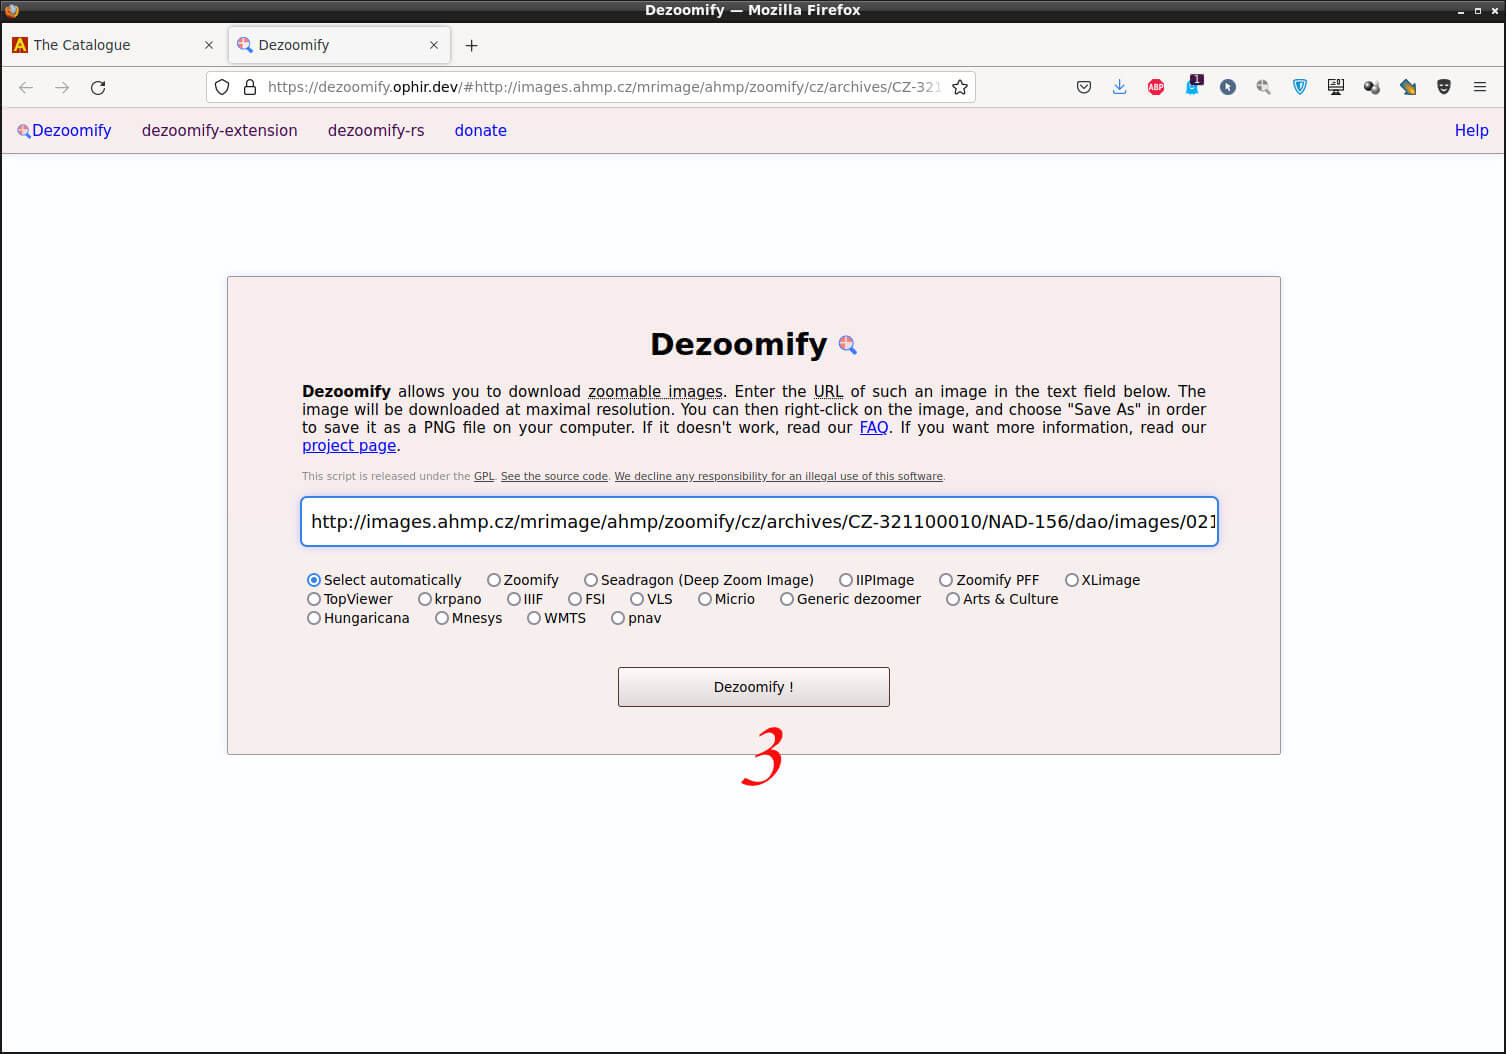Select the TopViewer radio button
Screen dimensions: 1506x1054
pyautogui.click(x=314, y=599)
